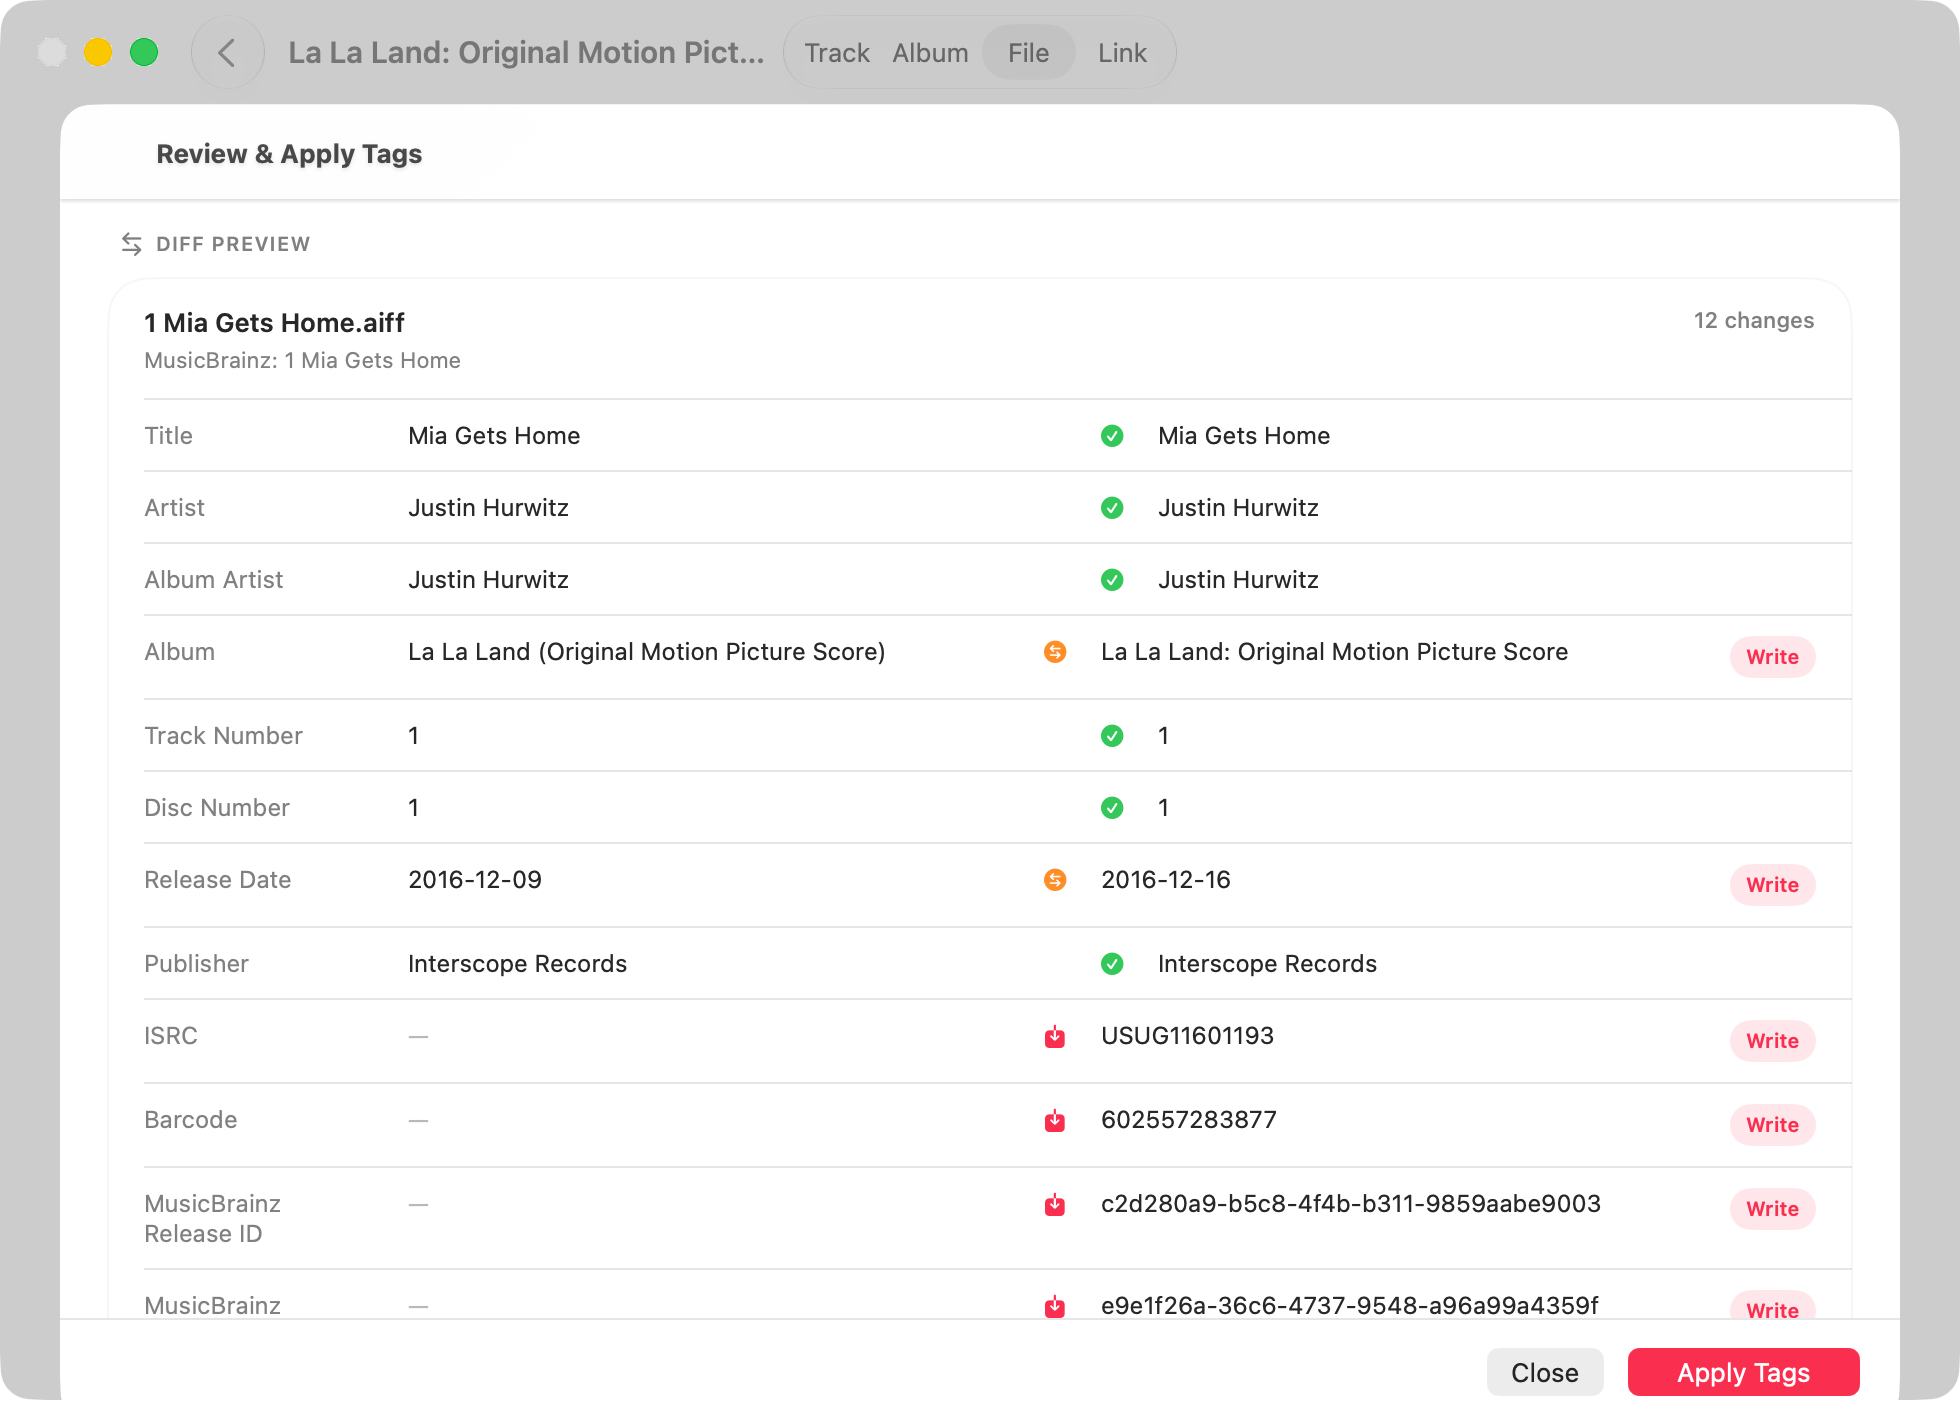Click the red add icon in Barcode row
Image resolution: width=1960 pixels, height=1424 pixels.
click(1055, 1120)
